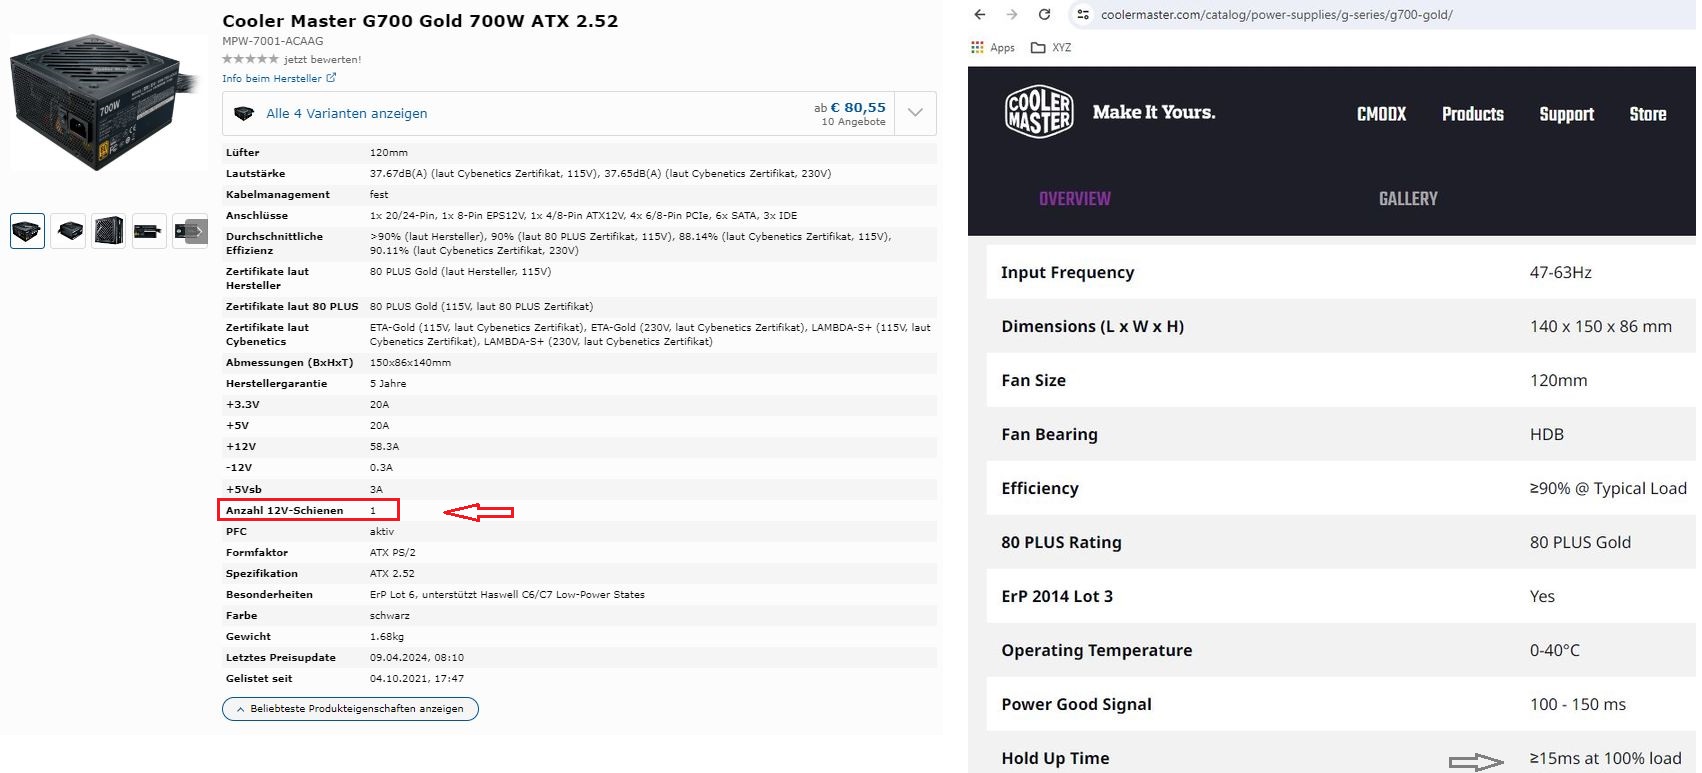Image resolution: width=1702 pixels, height=773 pixels.
Task: Select the third PSU thumbnail showing fan
Action: [x=108, y=231]
